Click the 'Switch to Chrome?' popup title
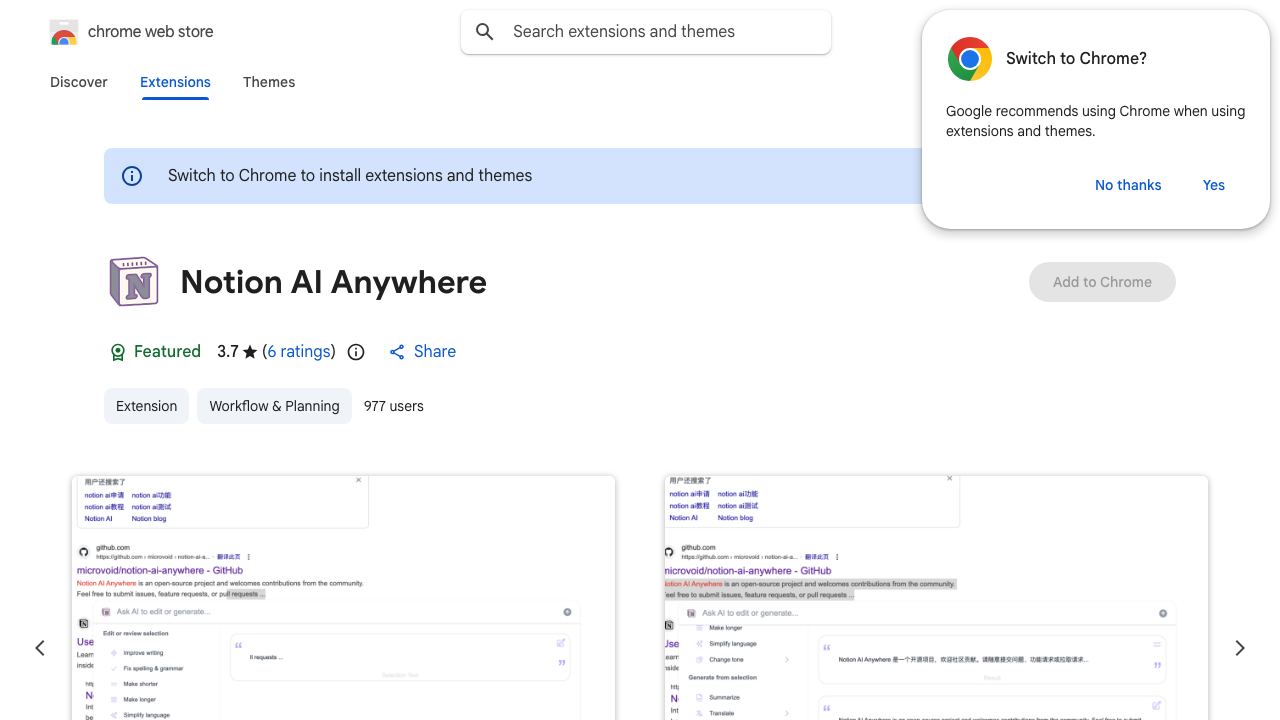 (1076, 59)
